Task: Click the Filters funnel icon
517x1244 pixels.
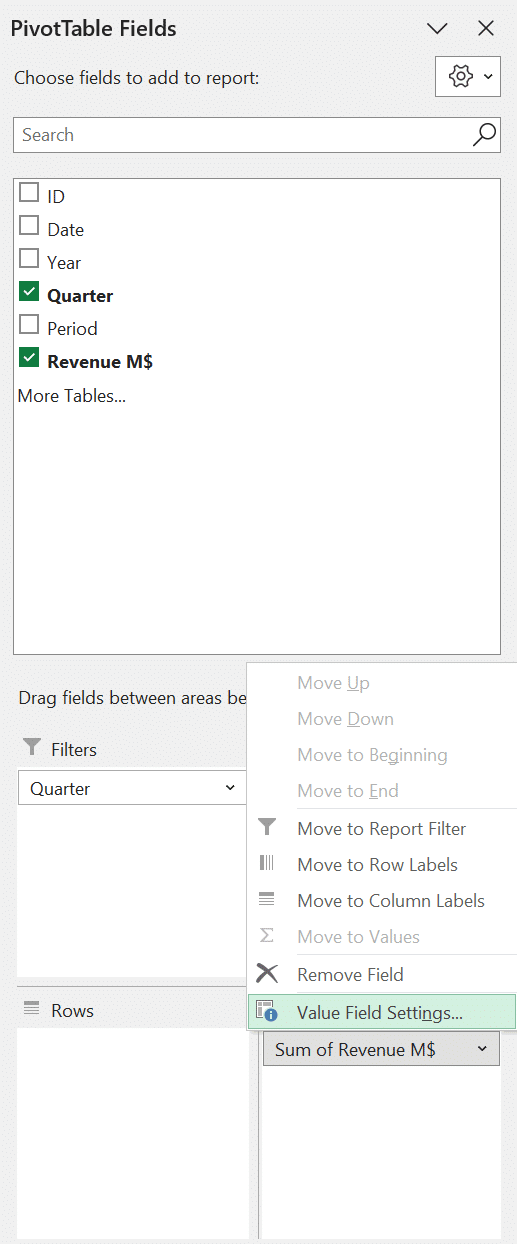Action: (32, 748)
